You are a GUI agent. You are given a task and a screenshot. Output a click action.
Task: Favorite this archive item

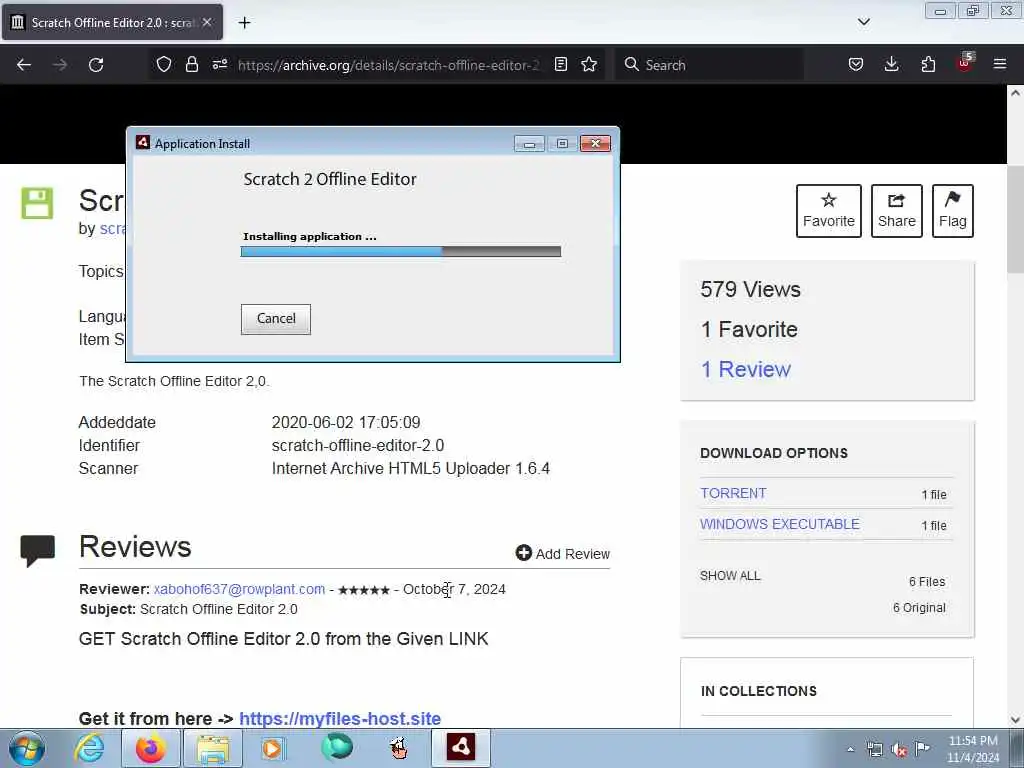coord(829,211)
